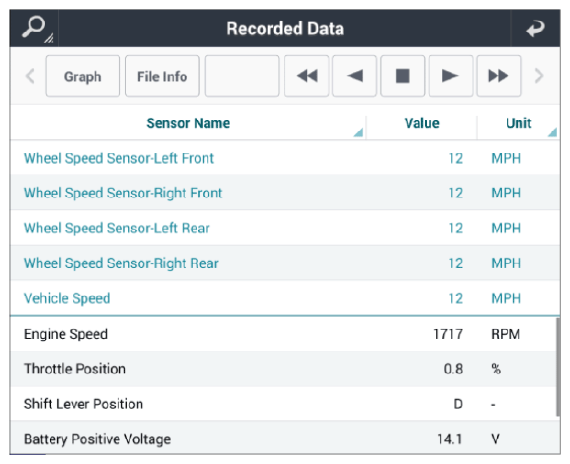Click the blank toolbar button

pos(242,76)
